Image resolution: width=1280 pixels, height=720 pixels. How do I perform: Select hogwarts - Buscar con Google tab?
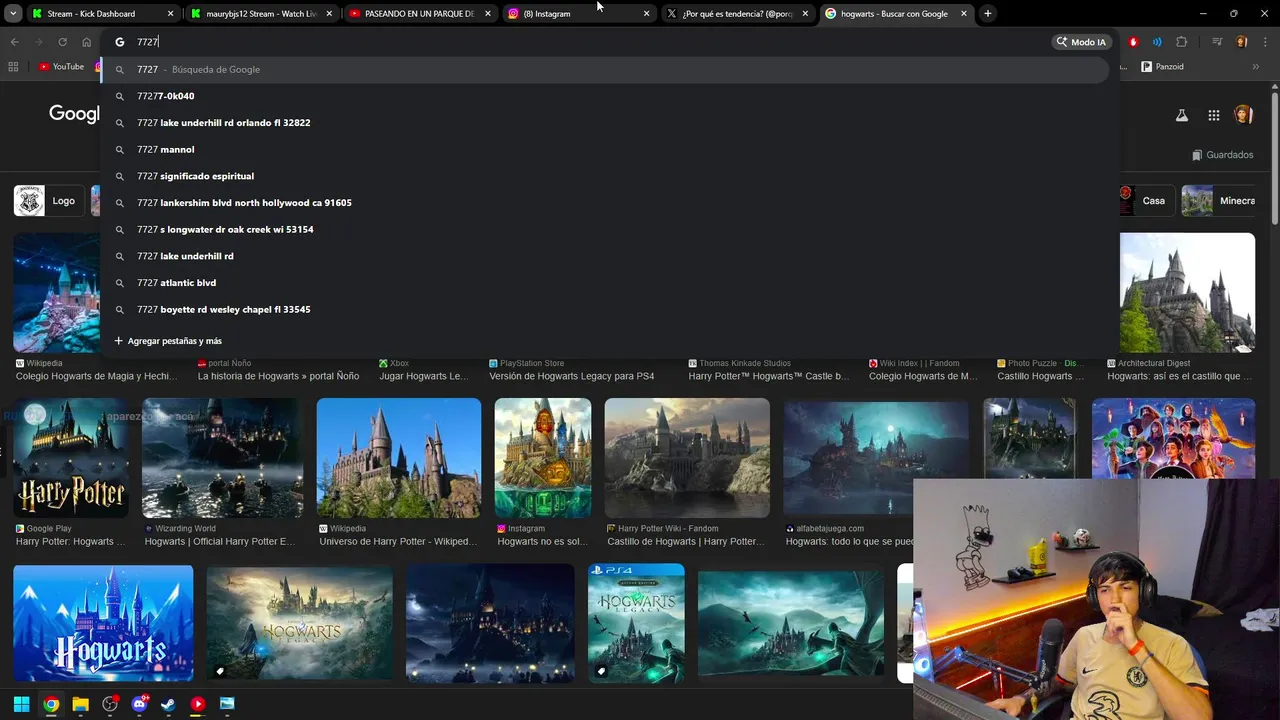pos(897,14)
